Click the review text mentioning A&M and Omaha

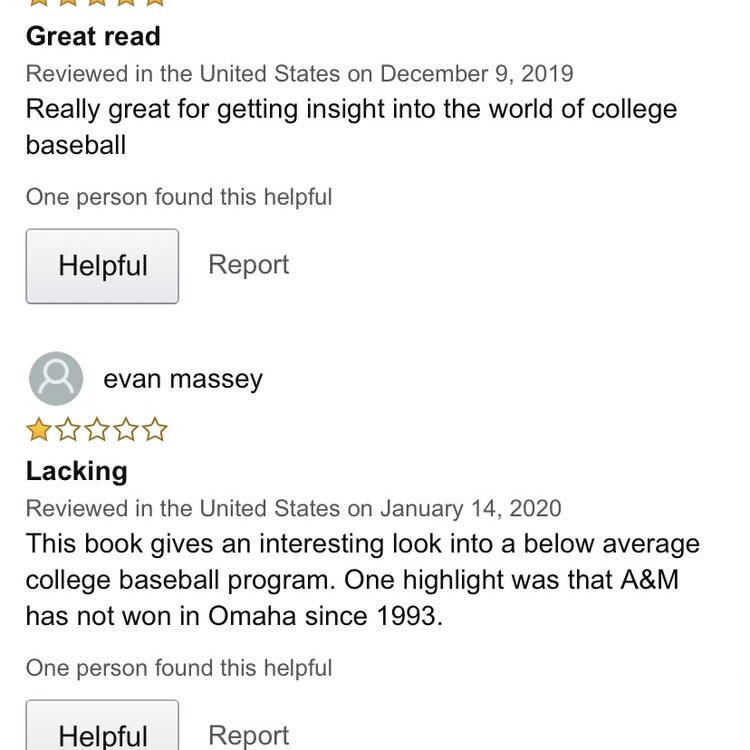[362, 579]
